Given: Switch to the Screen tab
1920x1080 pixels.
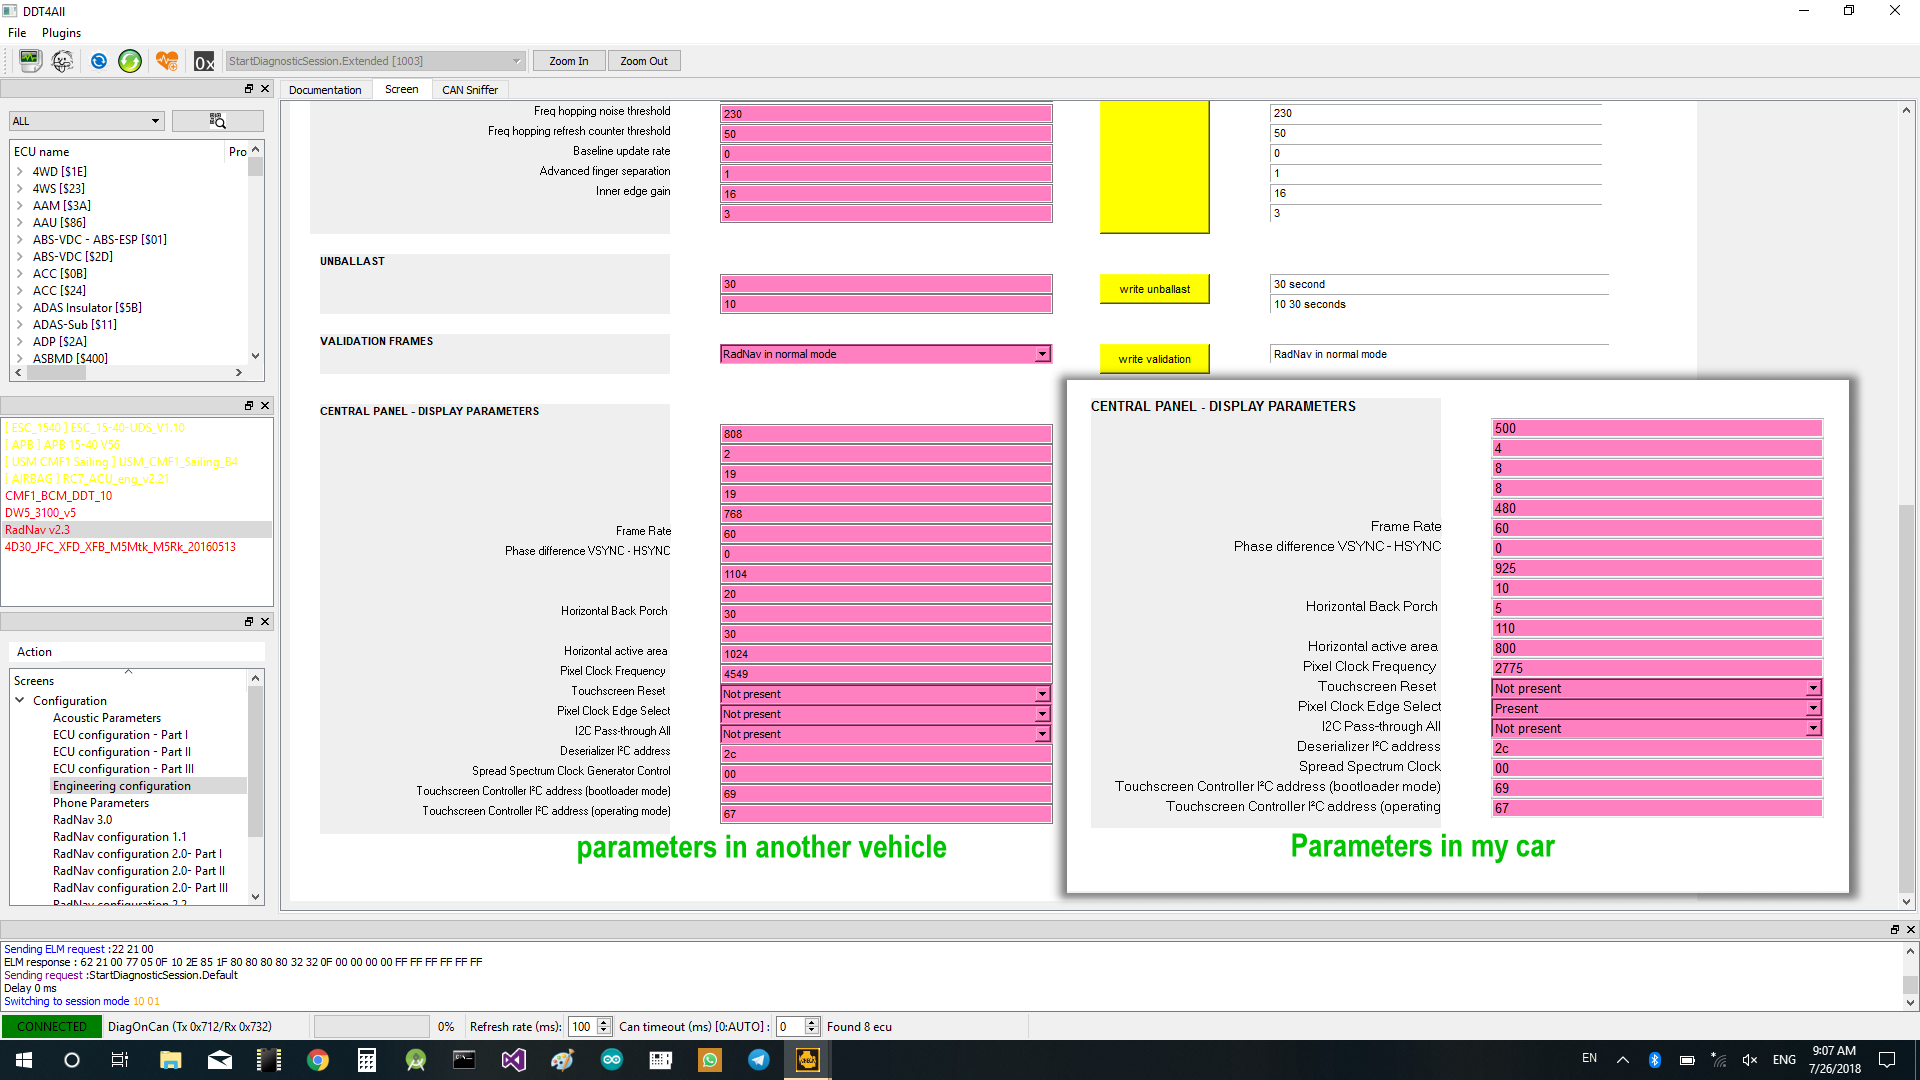Looking at the screenshot, I should pyautogui.click(x=401, y=89).
